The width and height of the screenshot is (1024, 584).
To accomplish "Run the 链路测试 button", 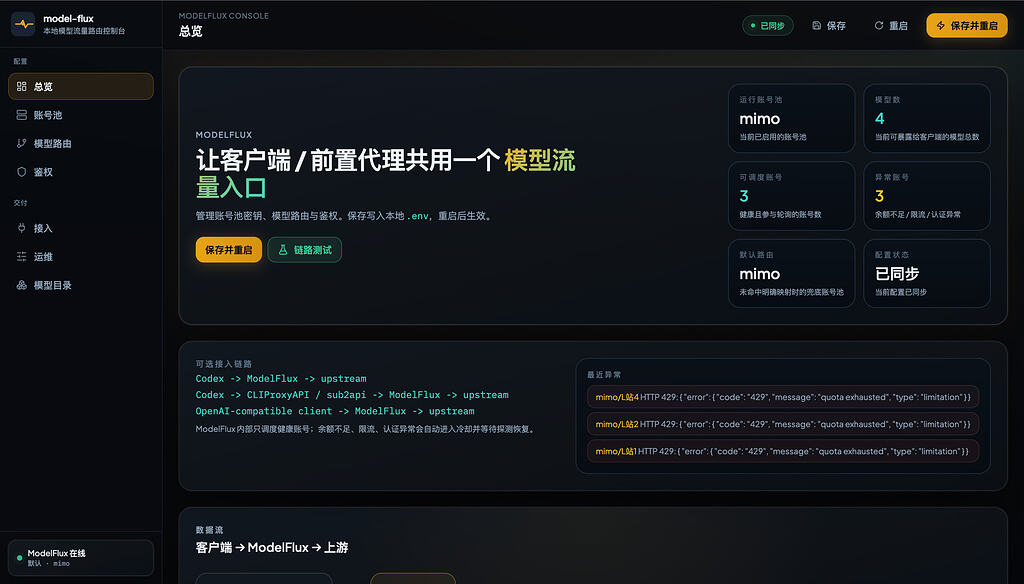I will [304, 250].
